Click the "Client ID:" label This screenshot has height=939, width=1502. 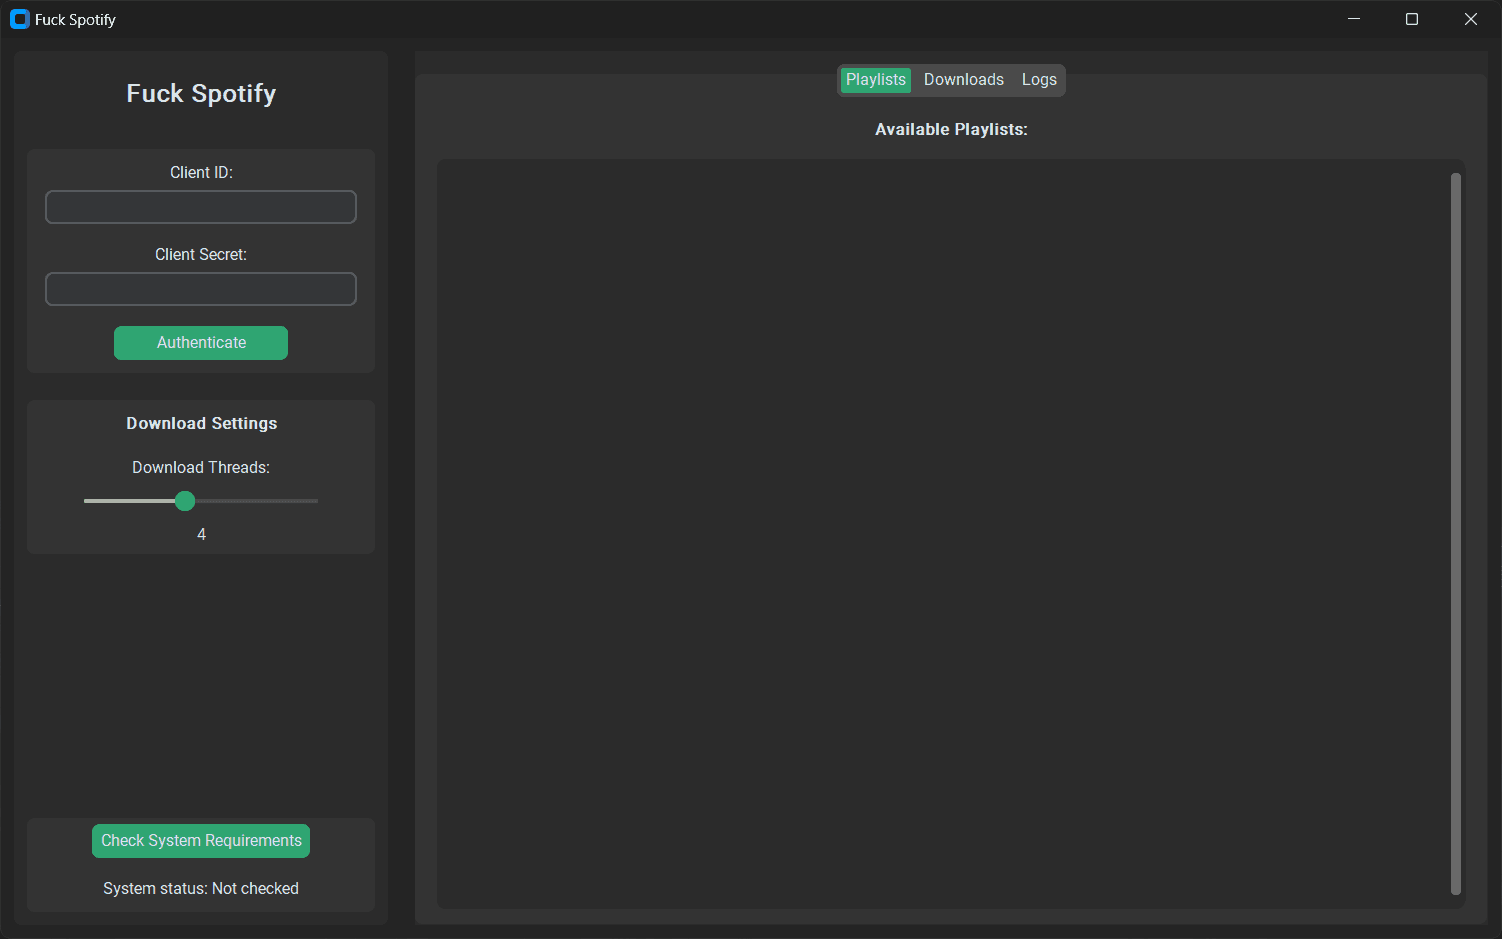[201, 172]
